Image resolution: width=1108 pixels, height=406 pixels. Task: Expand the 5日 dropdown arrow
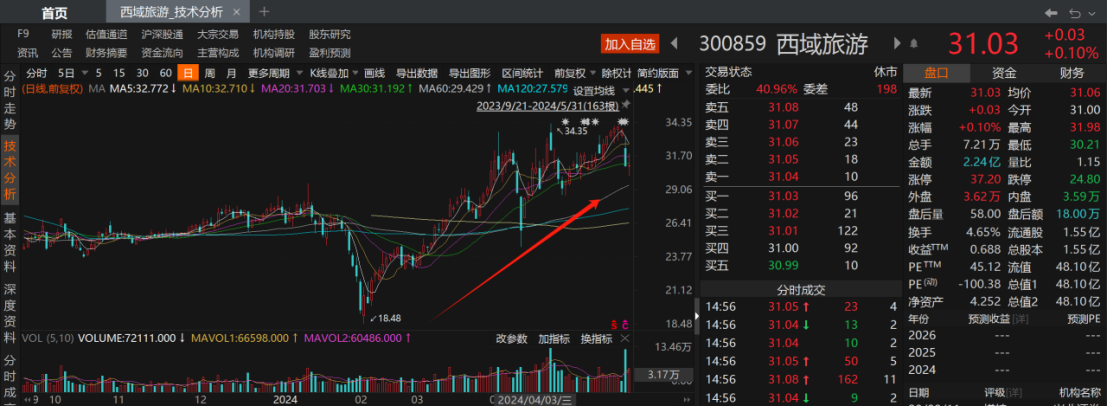[x=85, y=73]
